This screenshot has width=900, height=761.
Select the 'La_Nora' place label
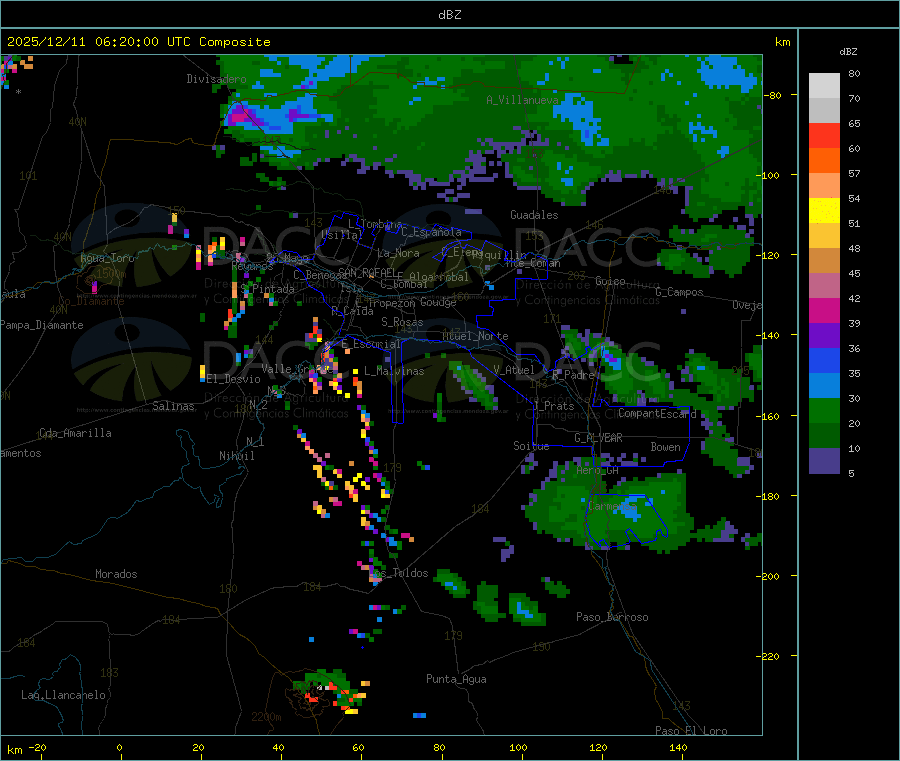398,253
